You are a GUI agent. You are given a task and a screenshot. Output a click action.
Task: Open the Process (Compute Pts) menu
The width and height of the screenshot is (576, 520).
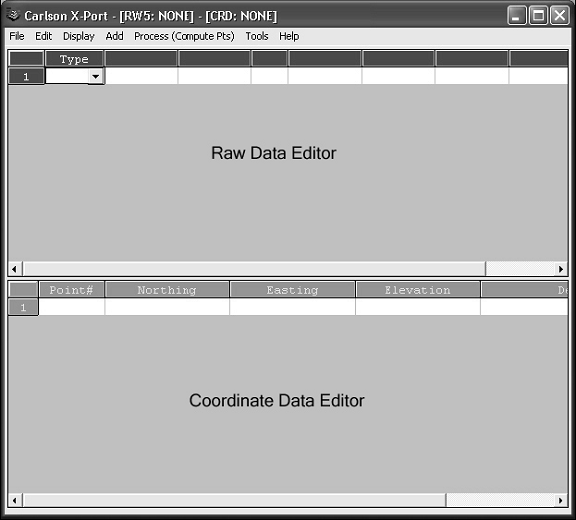tap(184, 36)
